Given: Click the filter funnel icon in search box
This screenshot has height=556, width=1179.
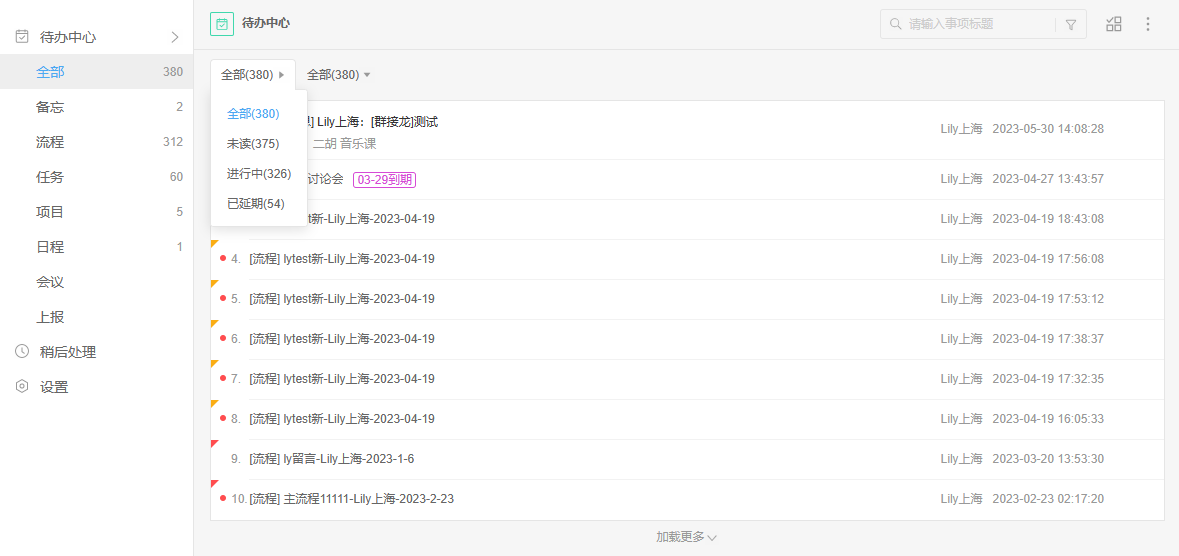Looking at the screenshot, I should pyautogui.click(x=1071, y=24).
